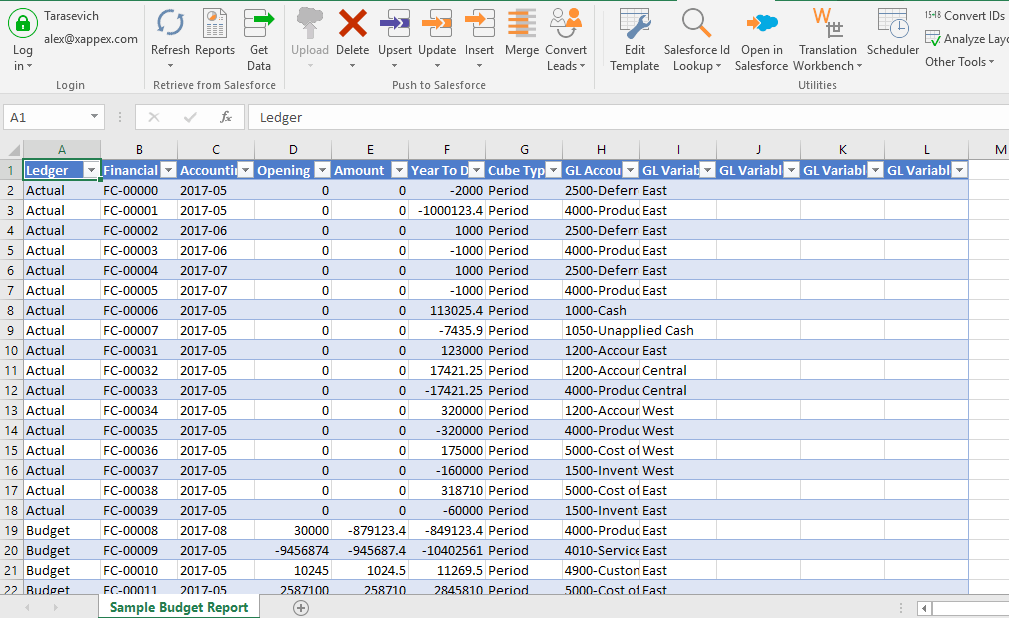Expand the Upsert dropdown arrow
The width and height of the screenshot is (1009, 618).
coord(394,66)
